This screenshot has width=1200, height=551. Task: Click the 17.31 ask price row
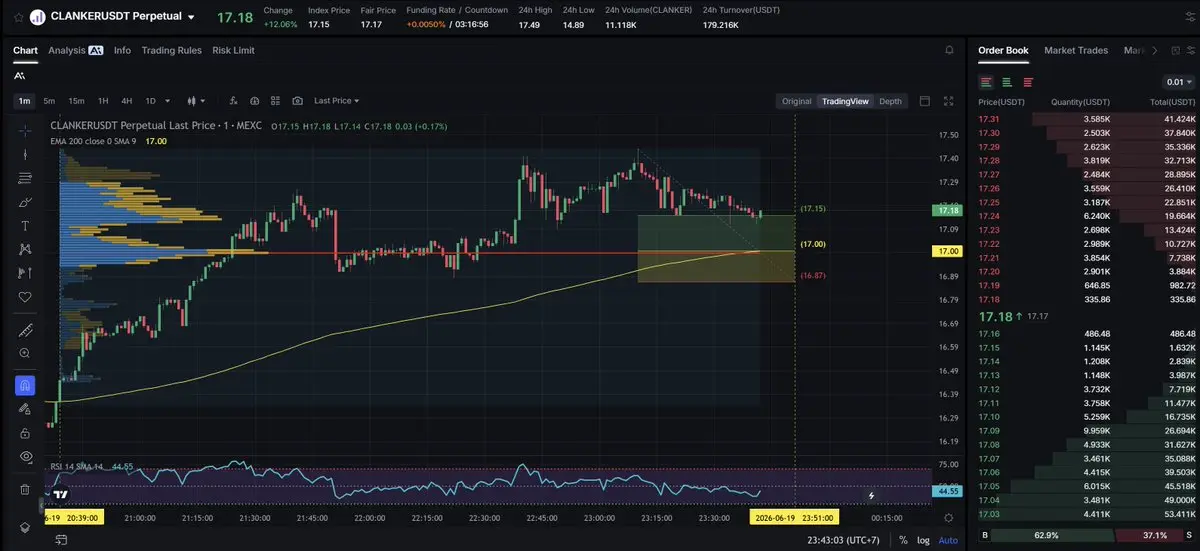[x=1087, y=119]
